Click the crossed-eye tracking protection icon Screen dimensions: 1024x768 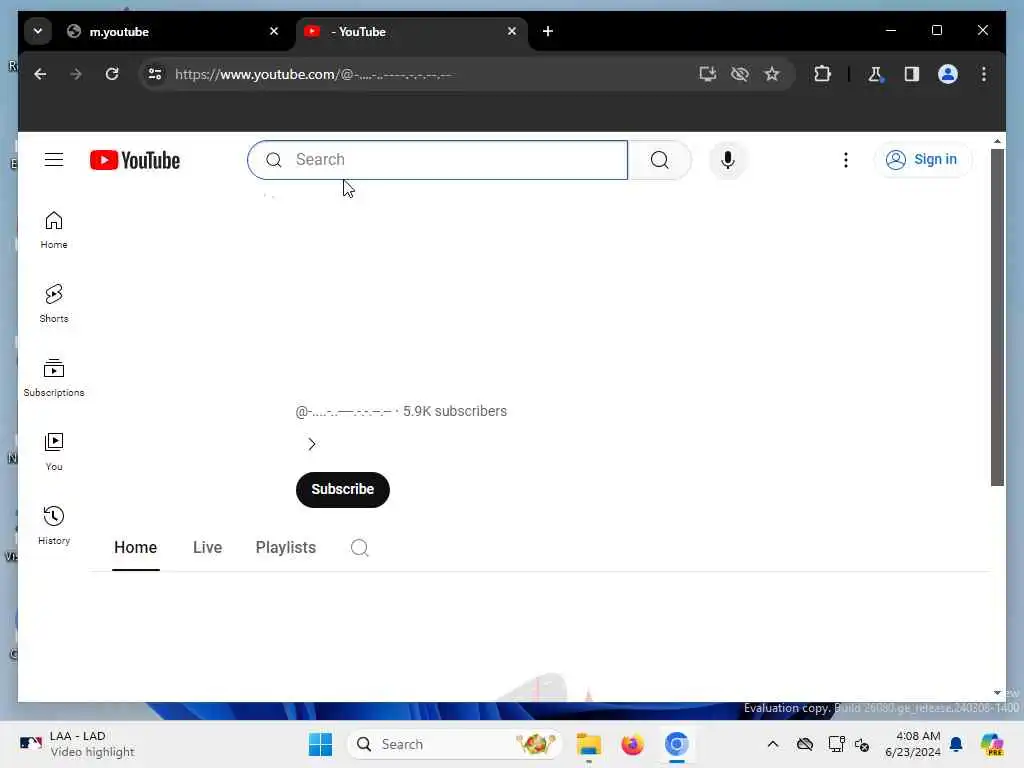pyautogui.click(x=739, y=74)
